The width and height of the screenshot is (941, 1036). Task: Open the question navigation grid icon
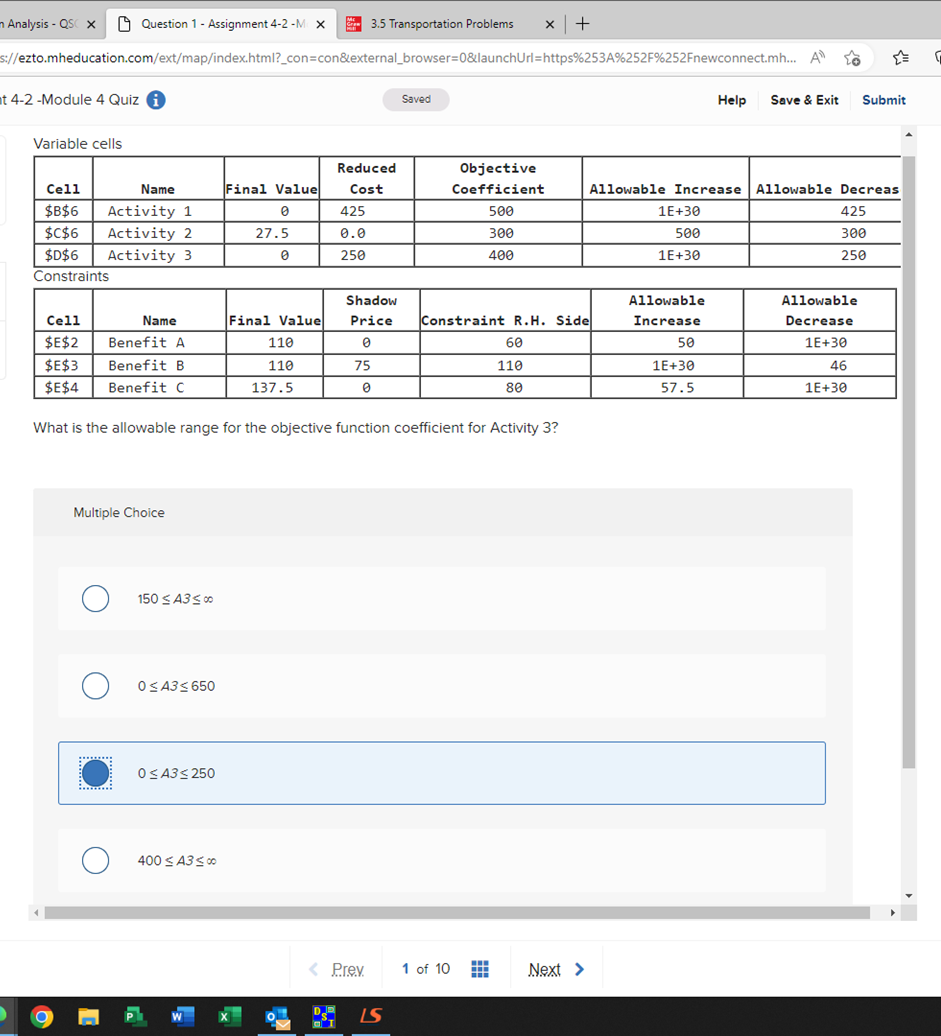[x=479, y=968]
